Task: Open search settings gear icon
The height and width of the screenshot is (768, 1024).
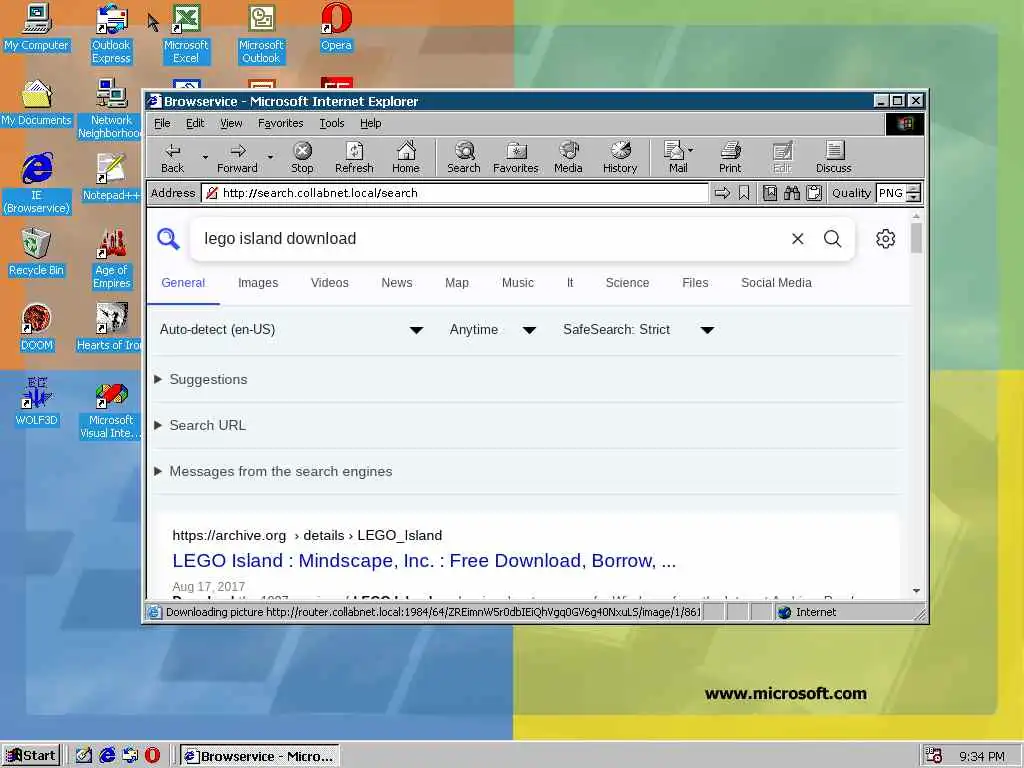Action: point(886,238)
